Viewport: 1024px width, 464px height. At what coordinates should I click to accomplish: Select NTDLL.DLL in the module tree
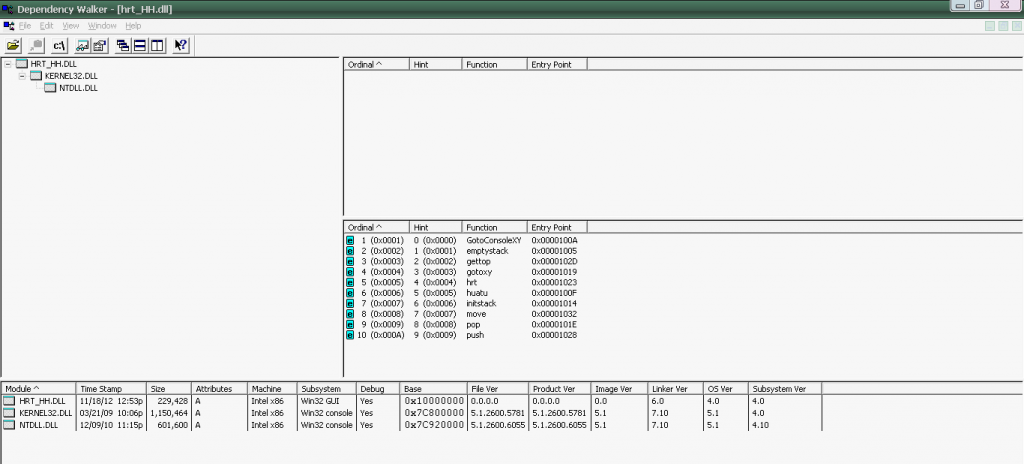click(78, 88)
